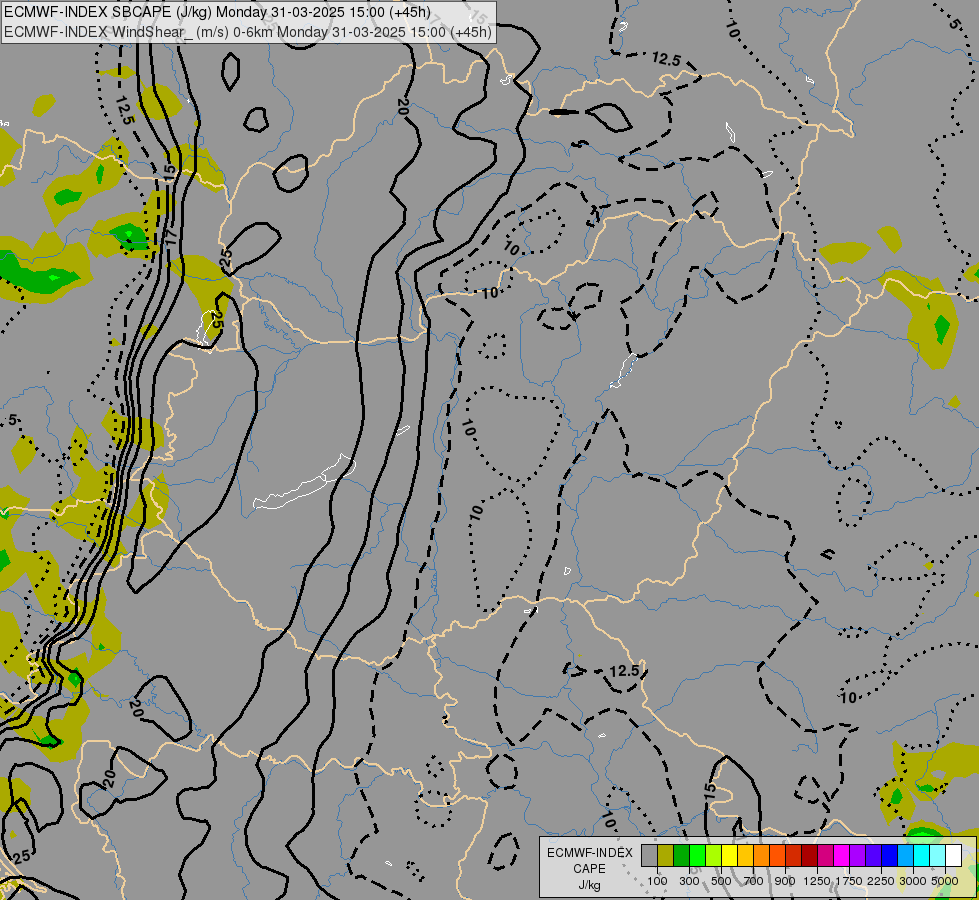Click the J/kg unit label in the legend
This screenshot has width=979, height=900.
[589, 885]
